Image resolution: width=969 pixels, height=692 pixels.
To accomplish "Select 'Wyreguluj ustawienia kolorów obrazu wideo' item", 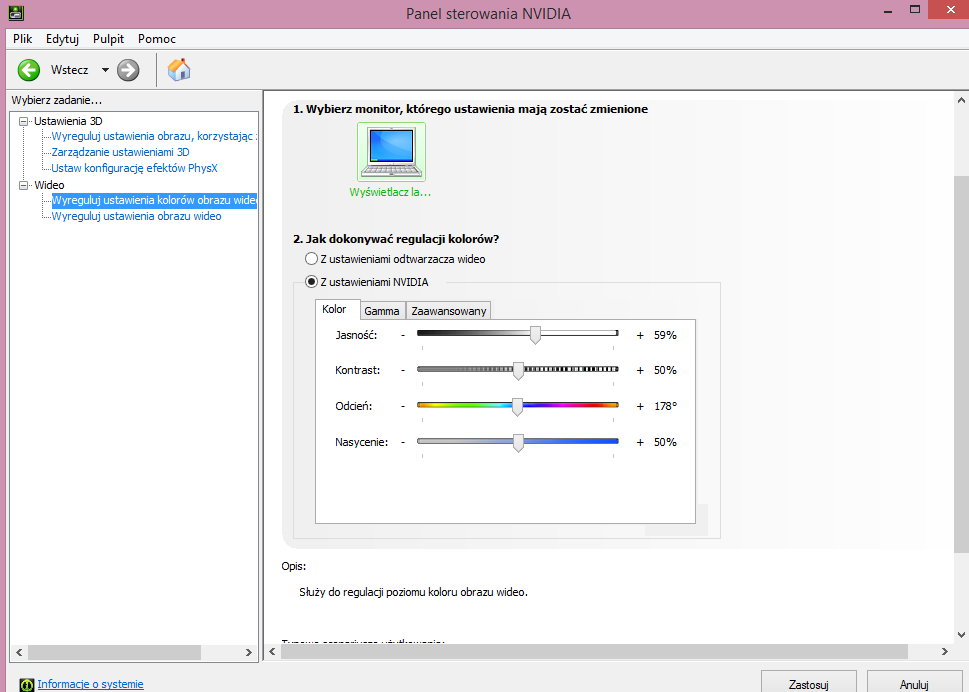I will (154, 200).
